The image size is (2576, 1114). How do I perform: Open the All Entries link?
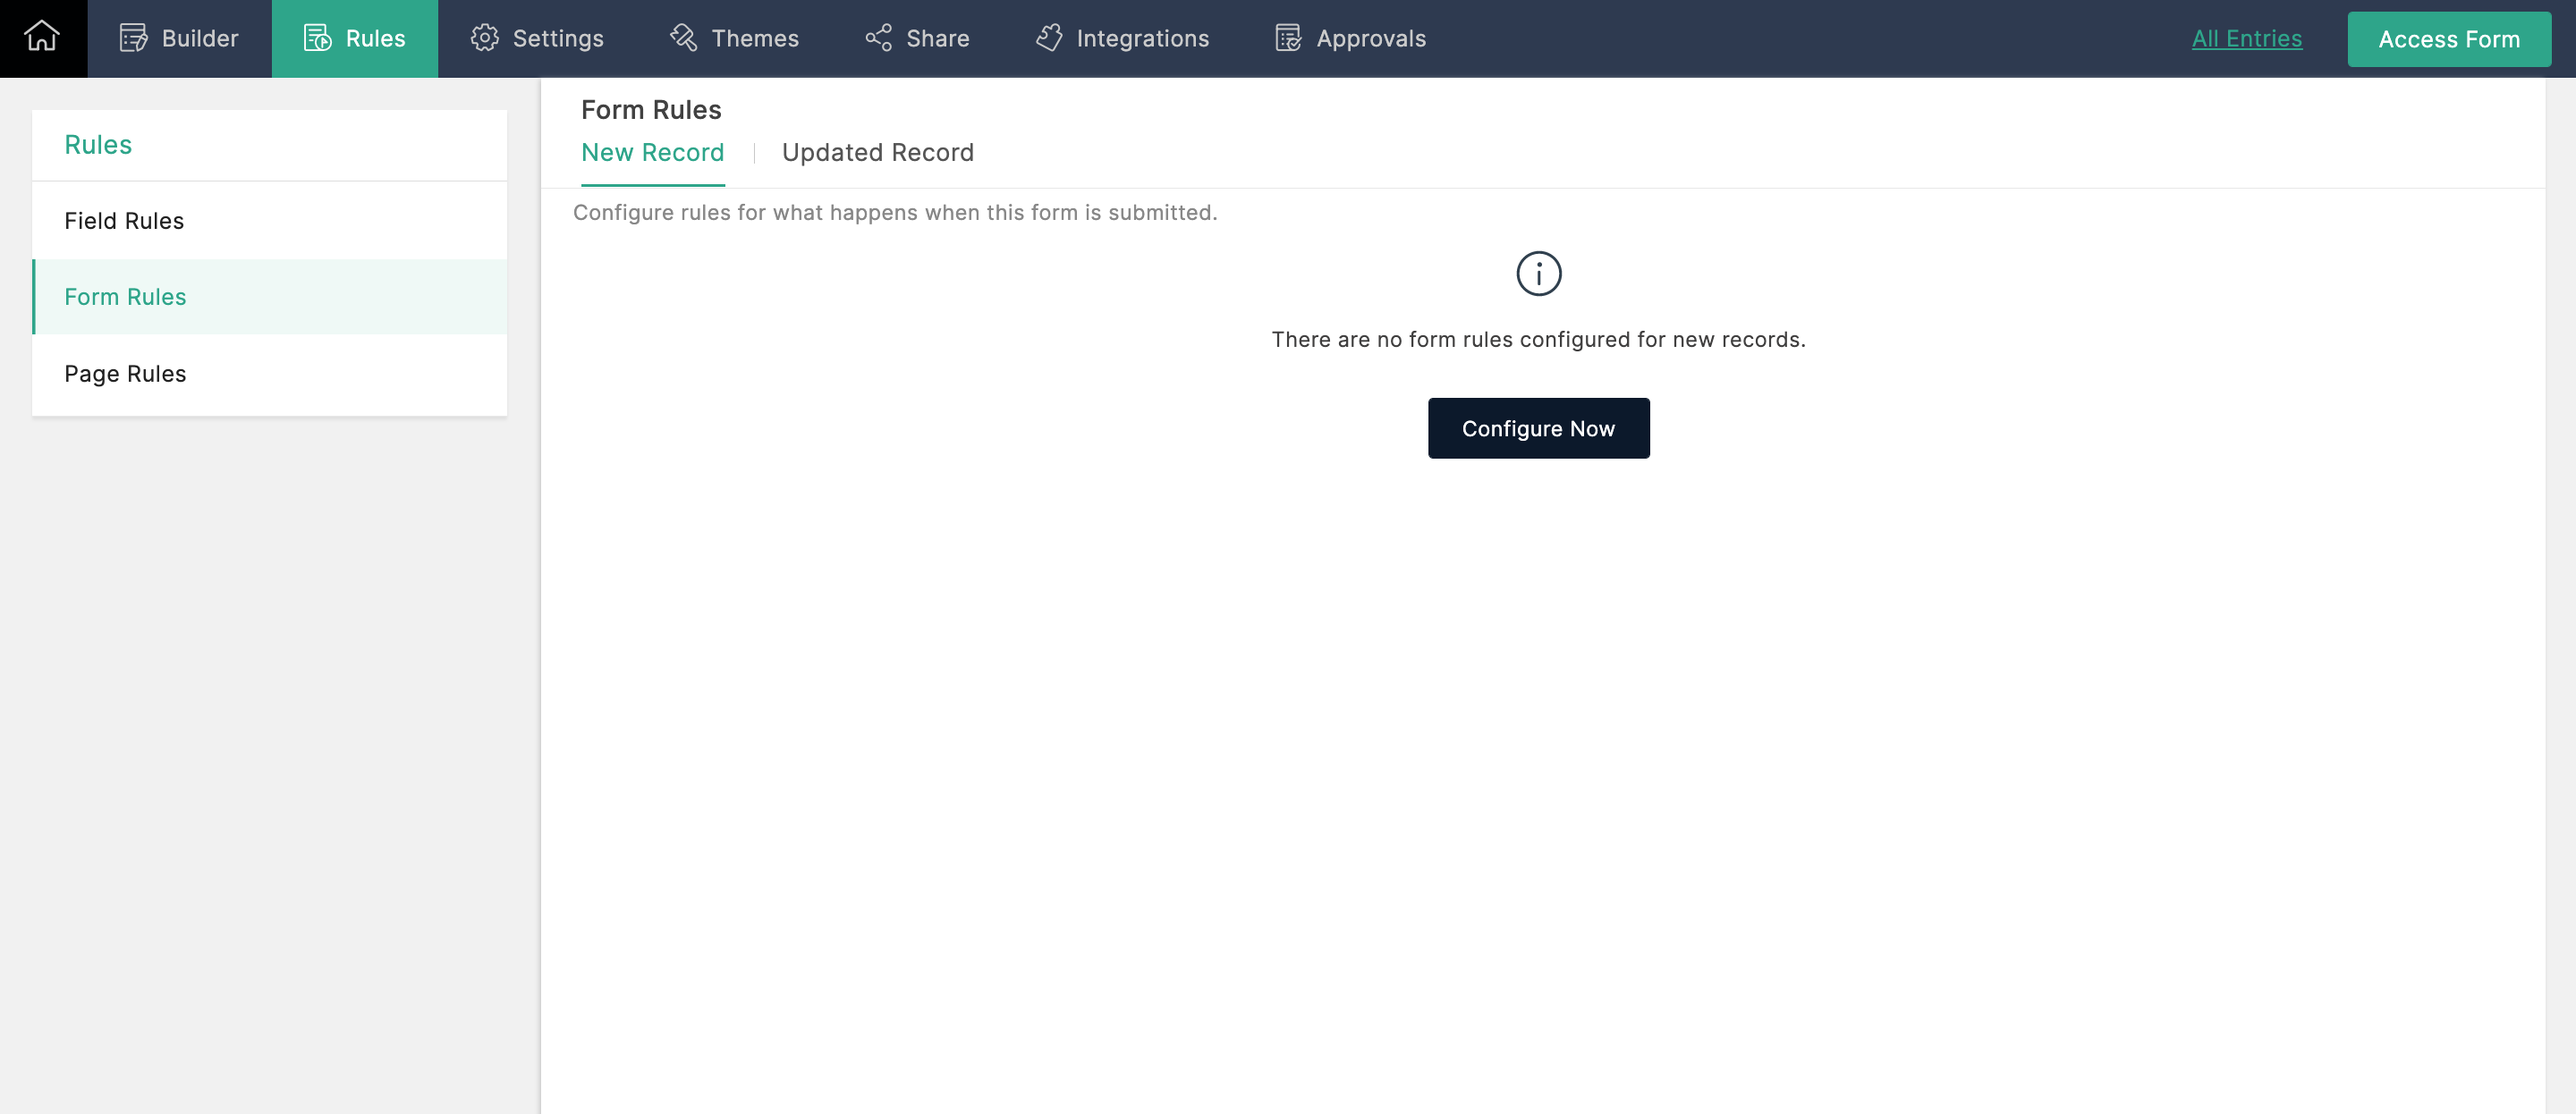2246,38
